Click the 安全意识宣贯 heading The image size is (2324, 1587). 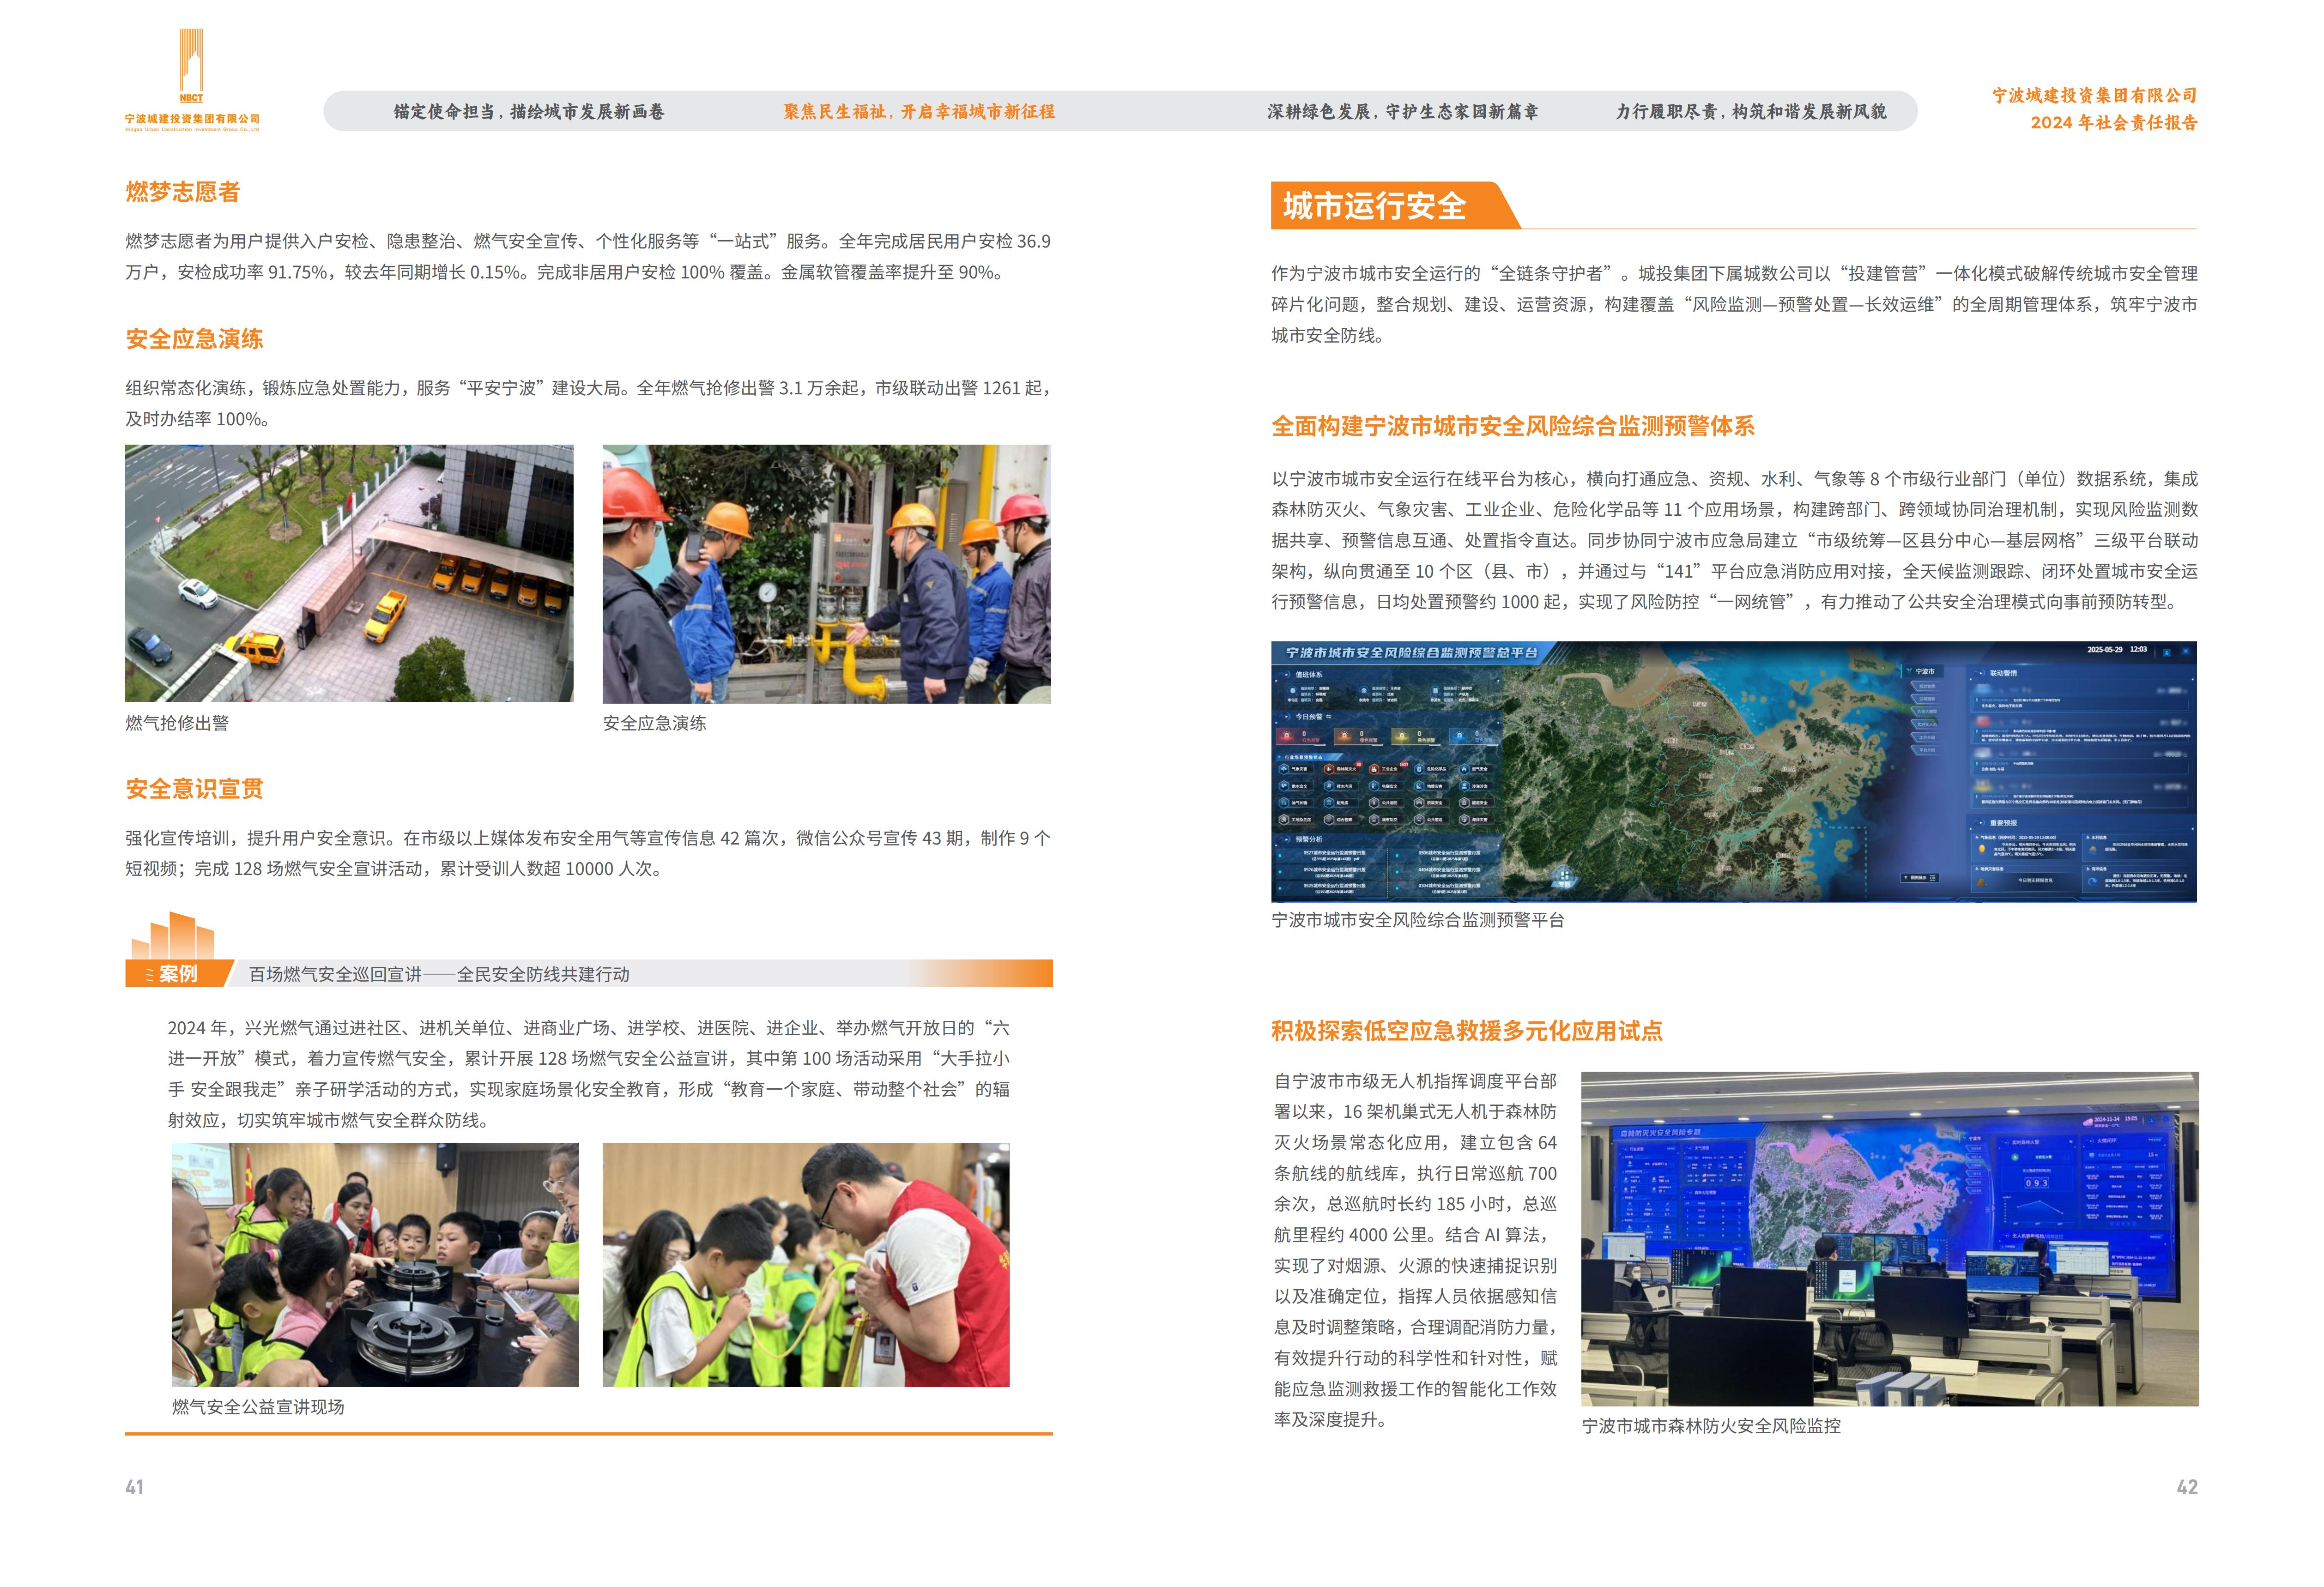point(195,789)
